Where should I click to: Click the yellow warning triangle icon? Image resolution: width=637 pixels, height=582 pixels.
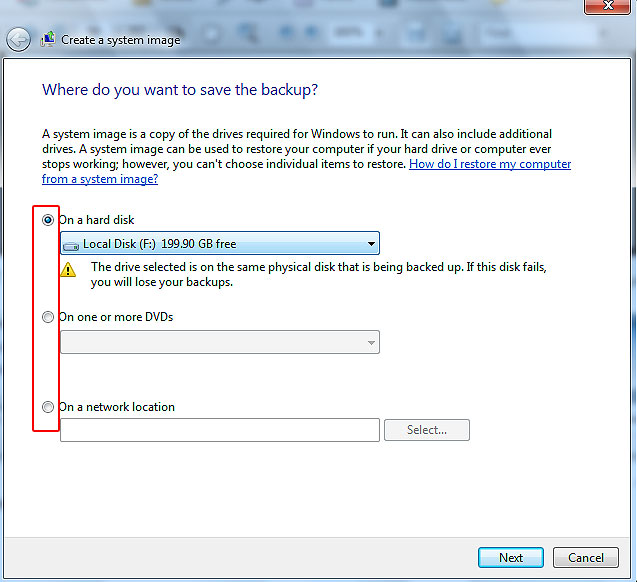[x=68, y=269]
